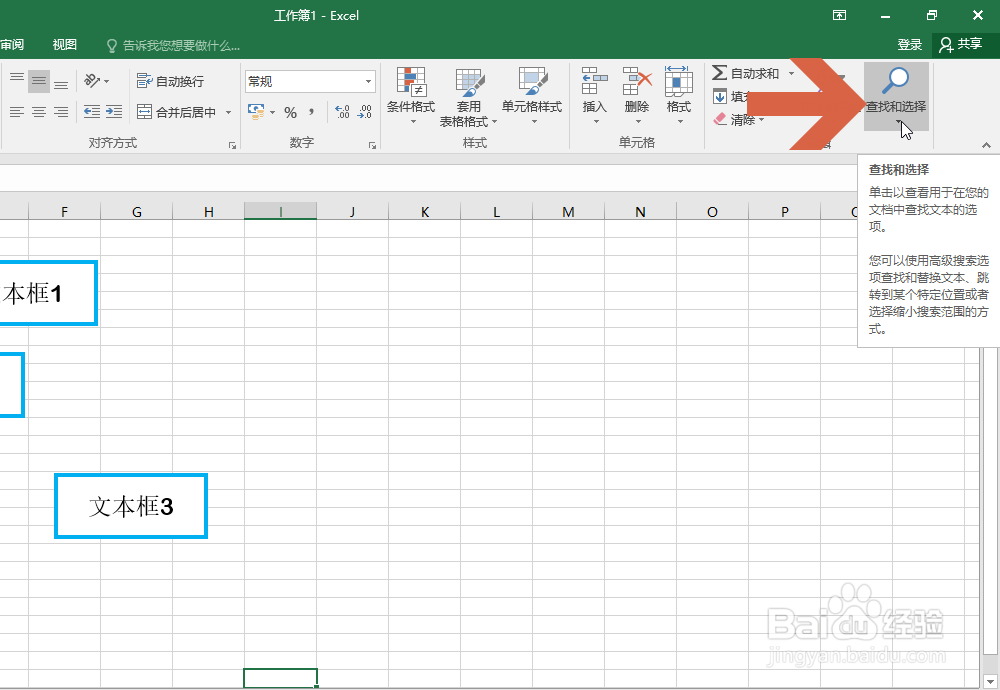Screen dimensions: 1000x690
Task: Select column O header
Action: click(712, 212)
